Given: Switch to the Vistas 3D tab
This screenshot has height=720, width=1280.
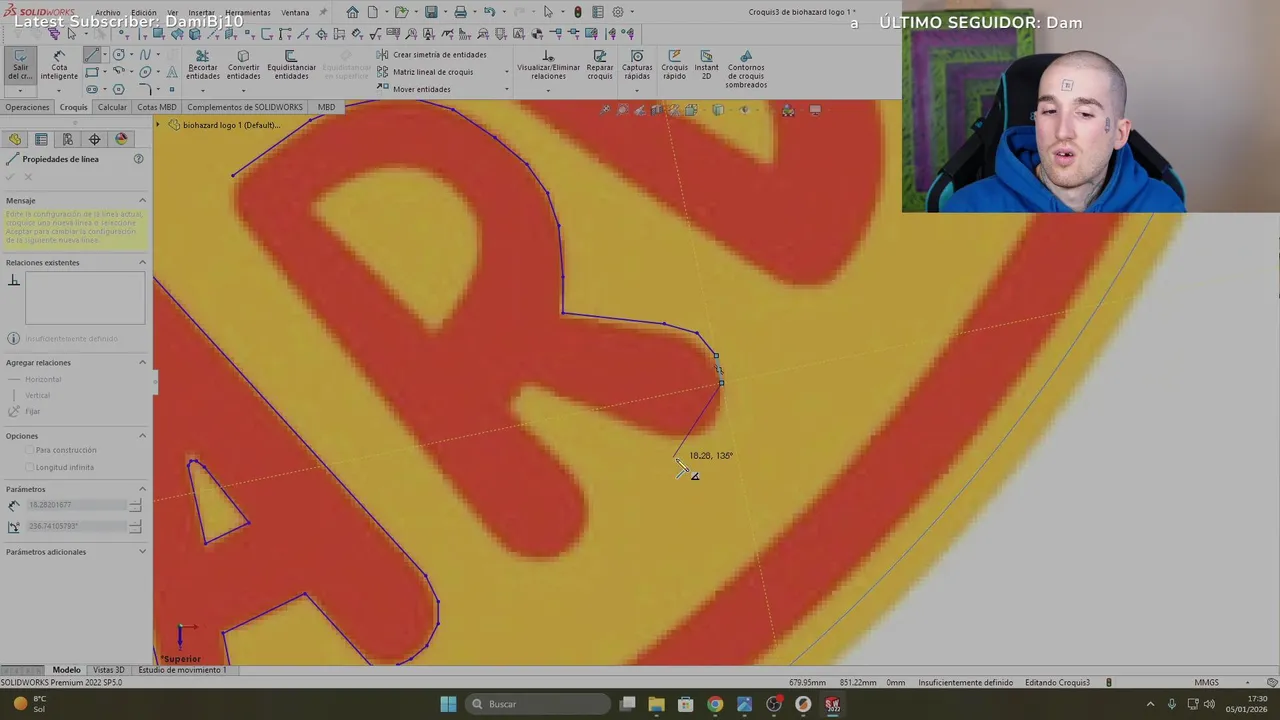Looking at the screenshot, I should [108, 670].
